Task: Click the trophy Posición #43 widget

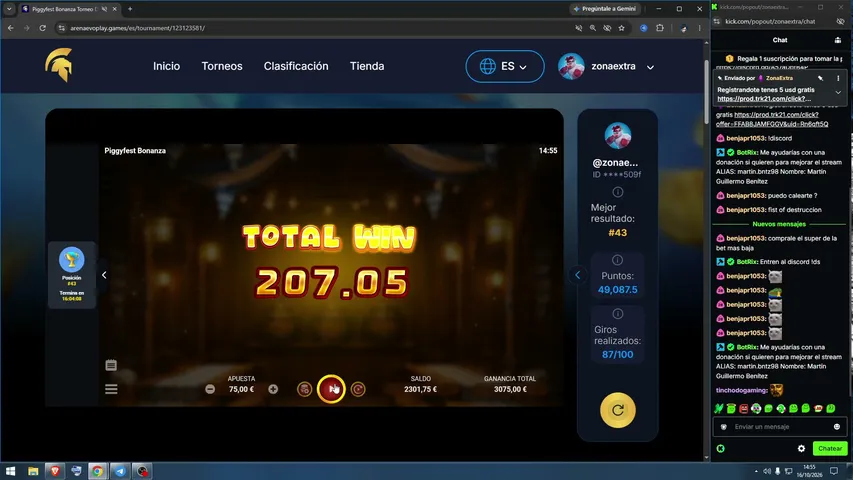Action: pyautogui.click(x=72, y=275)
